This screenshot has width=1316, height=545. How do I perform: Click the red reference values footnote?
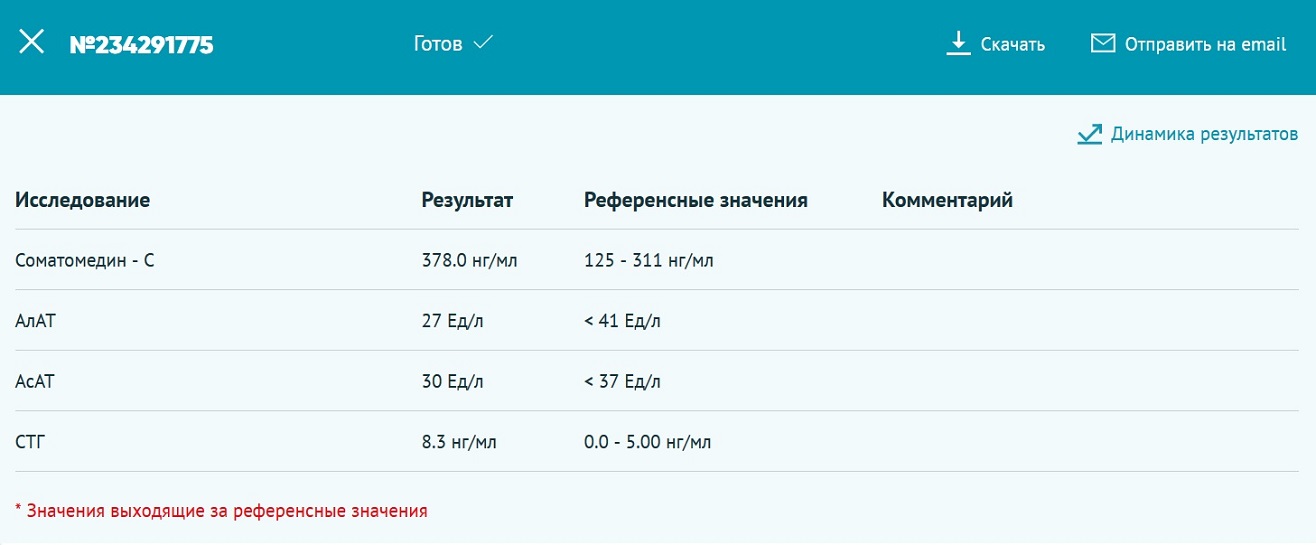(x=221, y=511)
